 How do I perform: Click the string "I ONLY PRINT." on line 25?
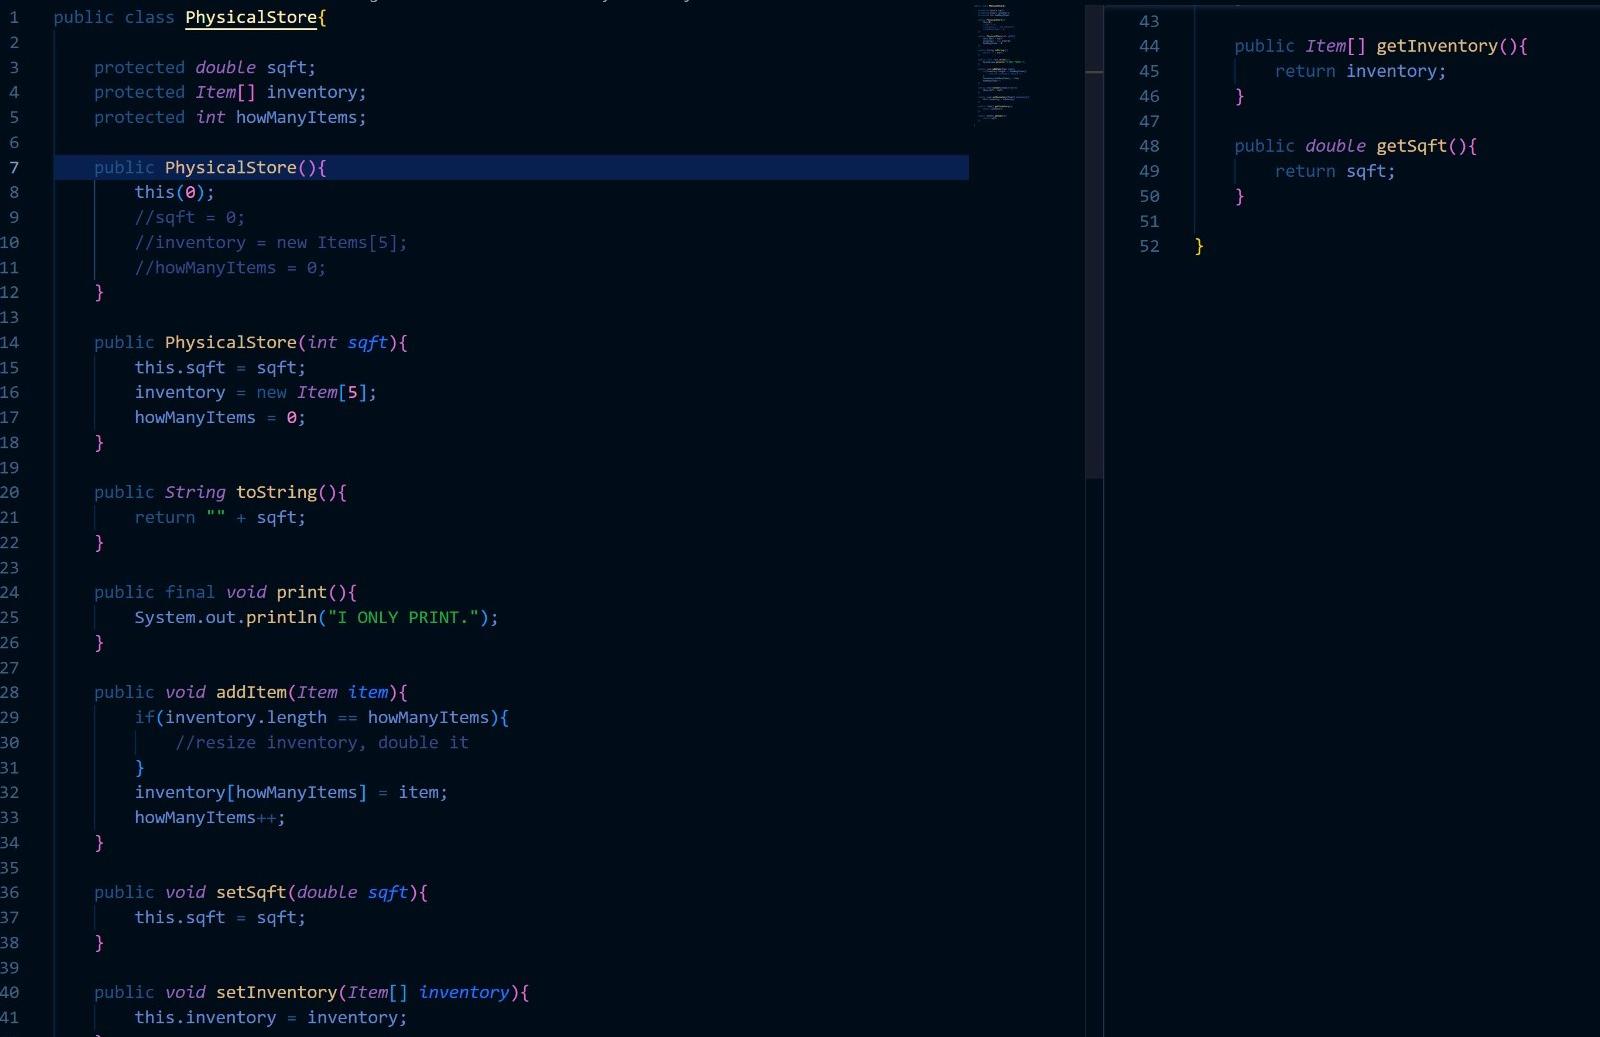click(x=409, y=617)
